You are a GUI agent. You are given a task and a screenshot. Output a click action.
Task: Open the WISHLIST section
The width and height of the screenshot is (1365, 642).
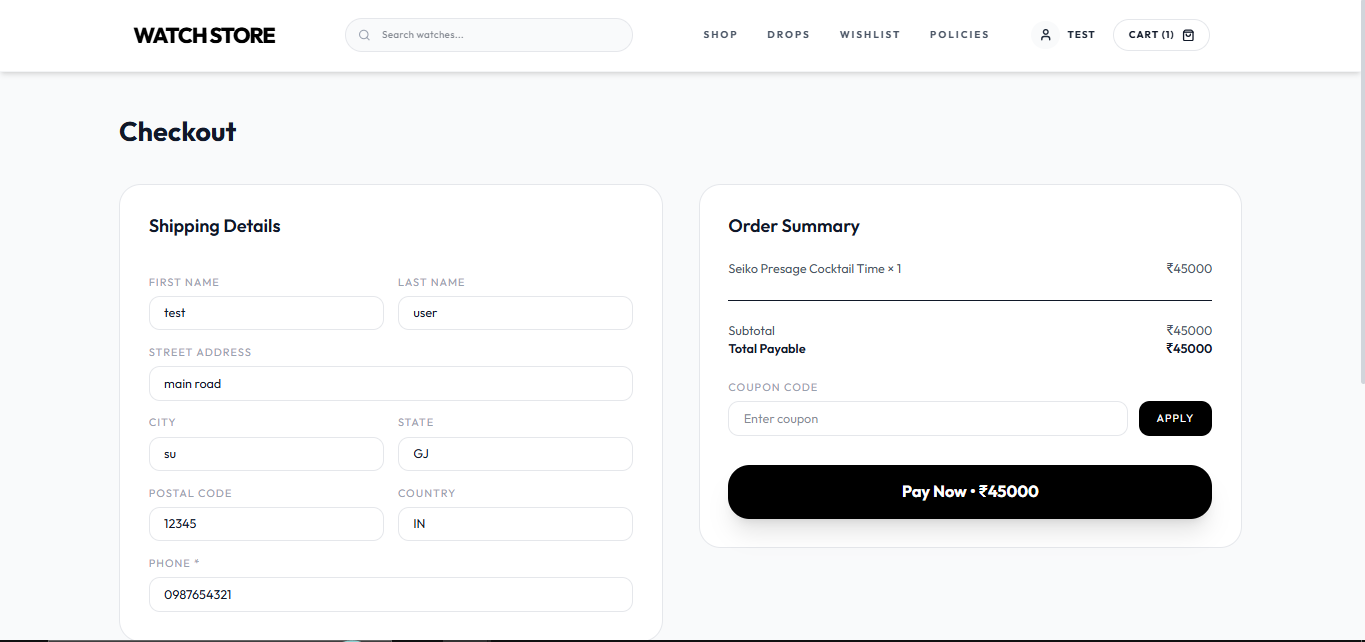[869, 34]
